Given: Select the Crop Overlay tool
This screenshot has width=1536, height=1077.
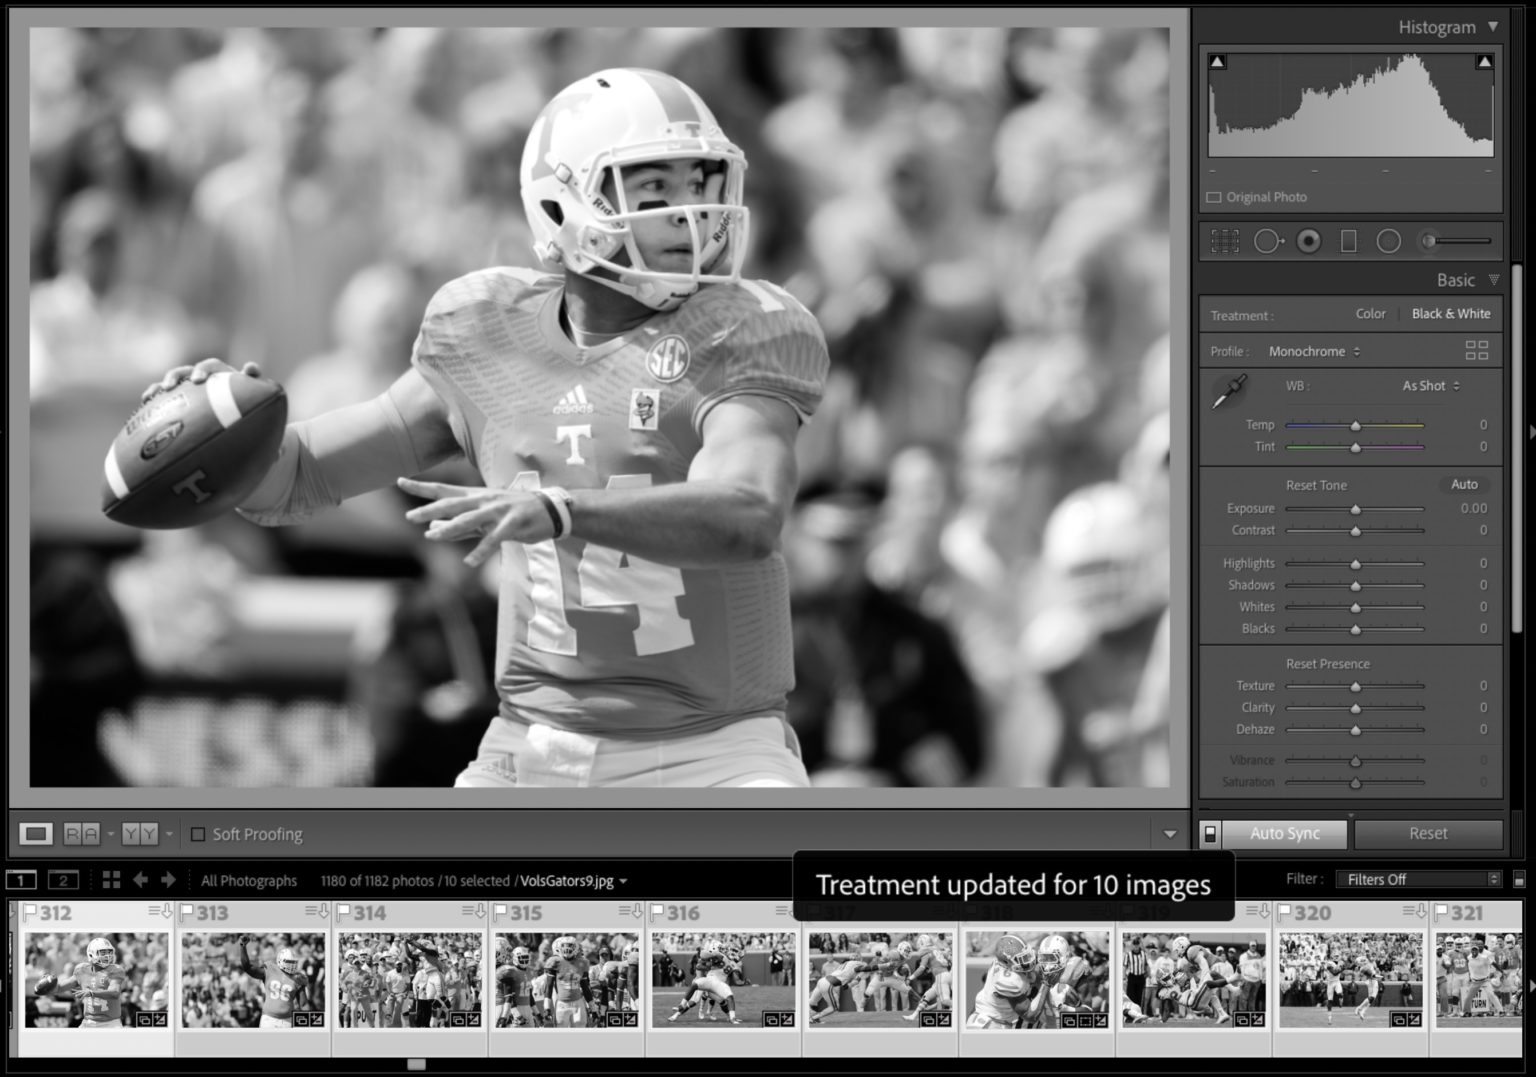Looking at the screenshot, I should (1224, 240).
